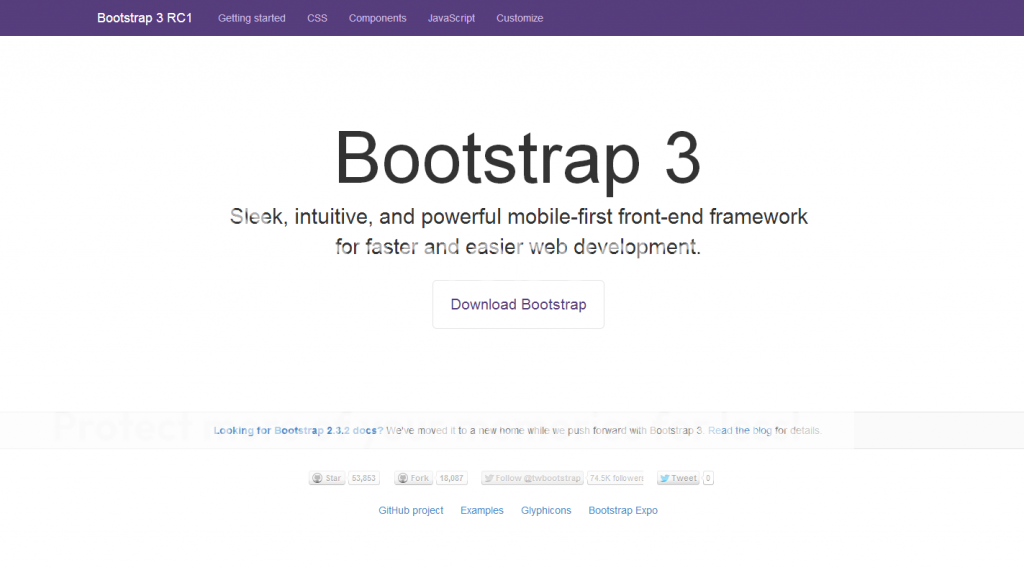This screenshot has width=1024, height=569.
Task: Open the 74.5K followers count link
Action: (616, 478)
